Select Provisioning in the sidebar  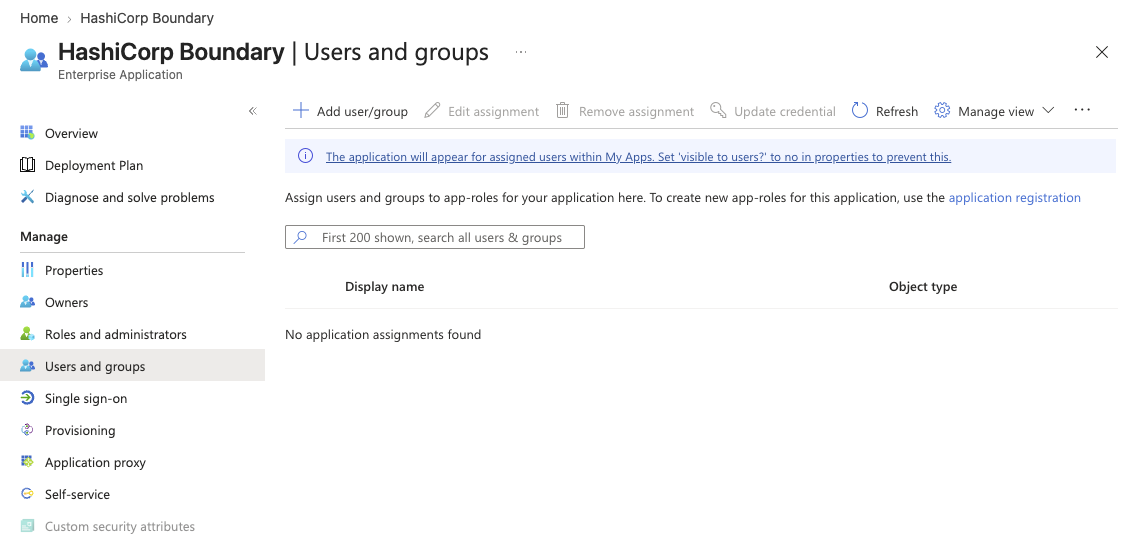tap(80, 430)
